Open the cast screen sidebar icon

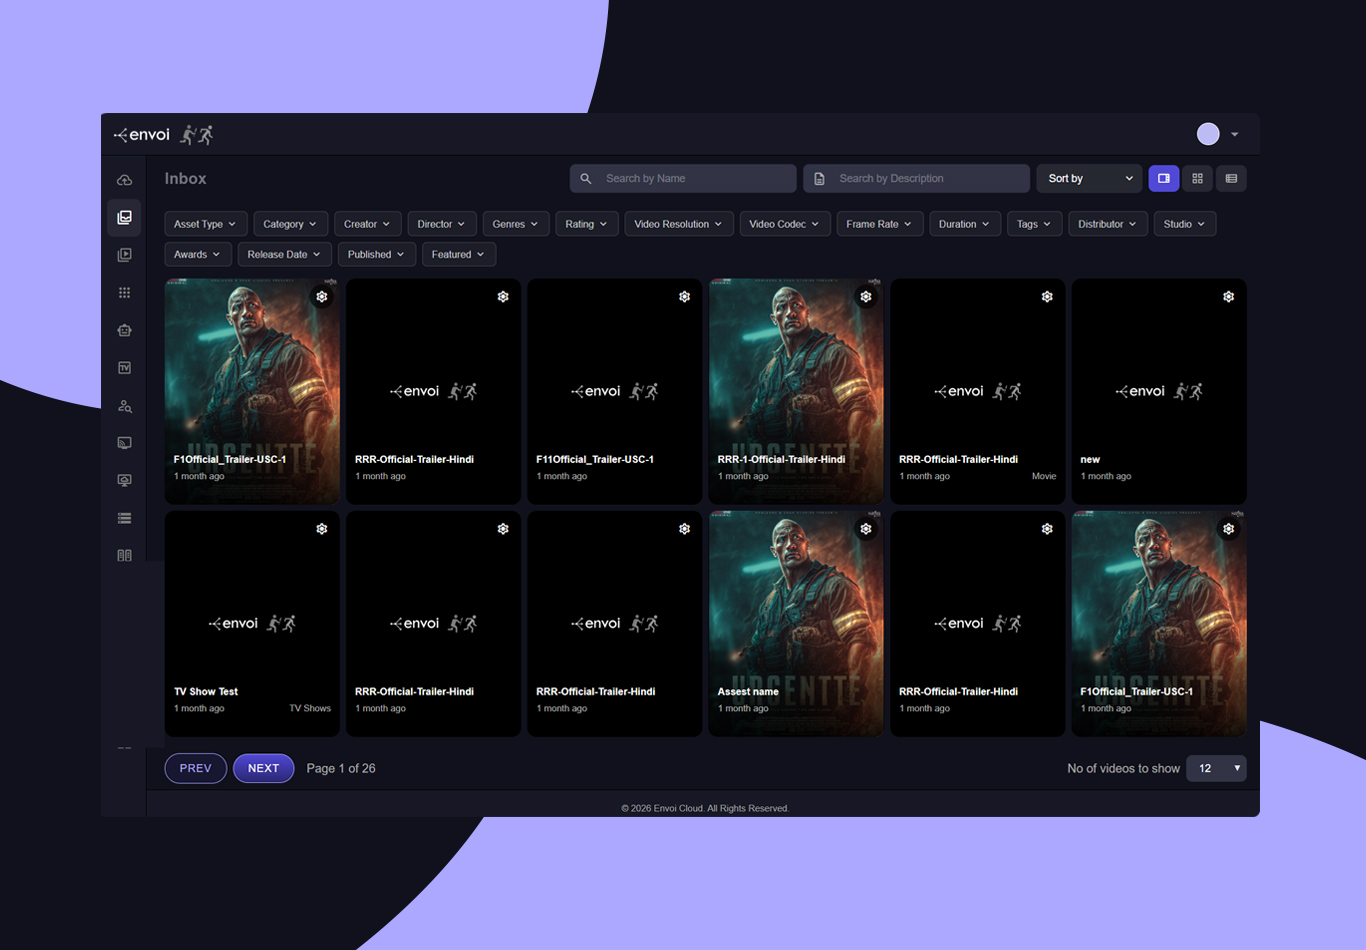click(x=124, y=443)
